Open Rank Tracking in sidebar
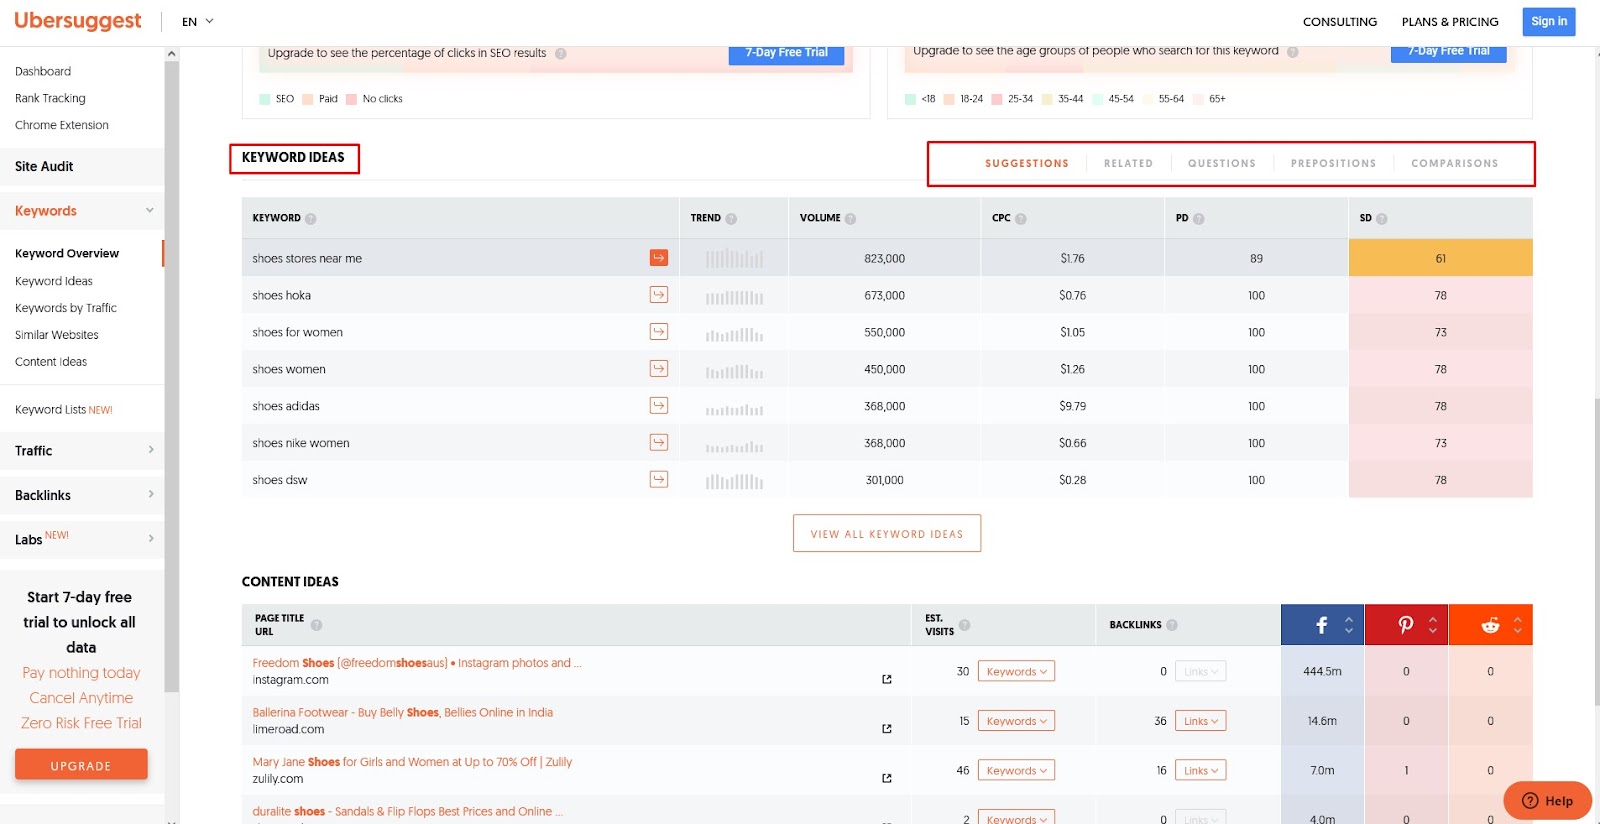Screen dimensions: 1600x824 pos(50,99)
